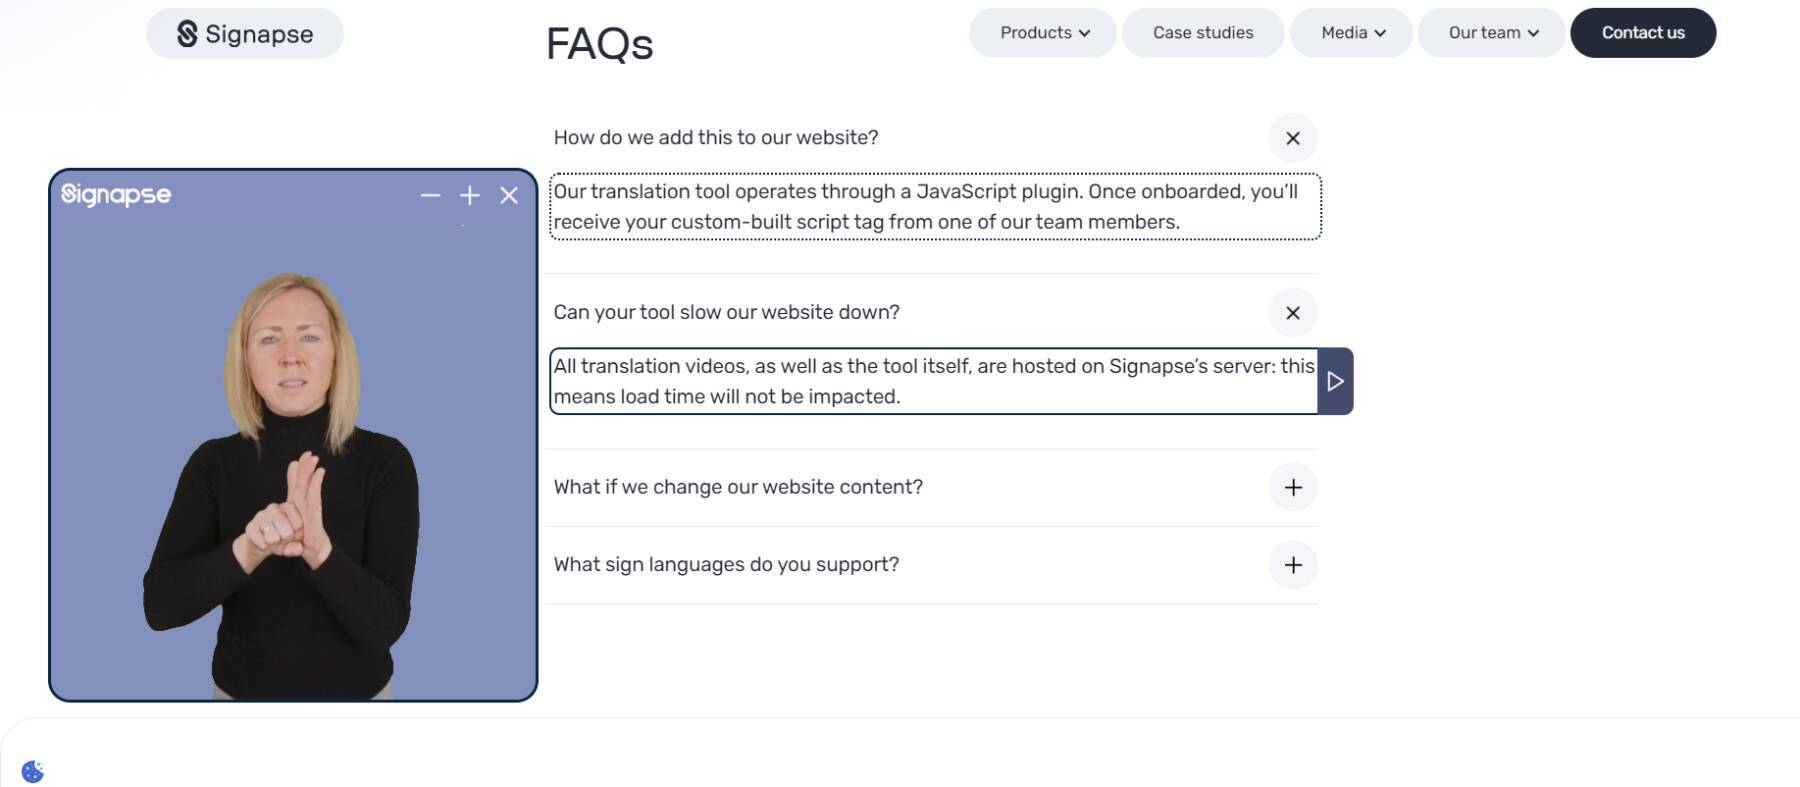The width and height of the screenshot is (1800, 787).
Task: Minimize the Signapse sign language video widget
Action: 430,196
